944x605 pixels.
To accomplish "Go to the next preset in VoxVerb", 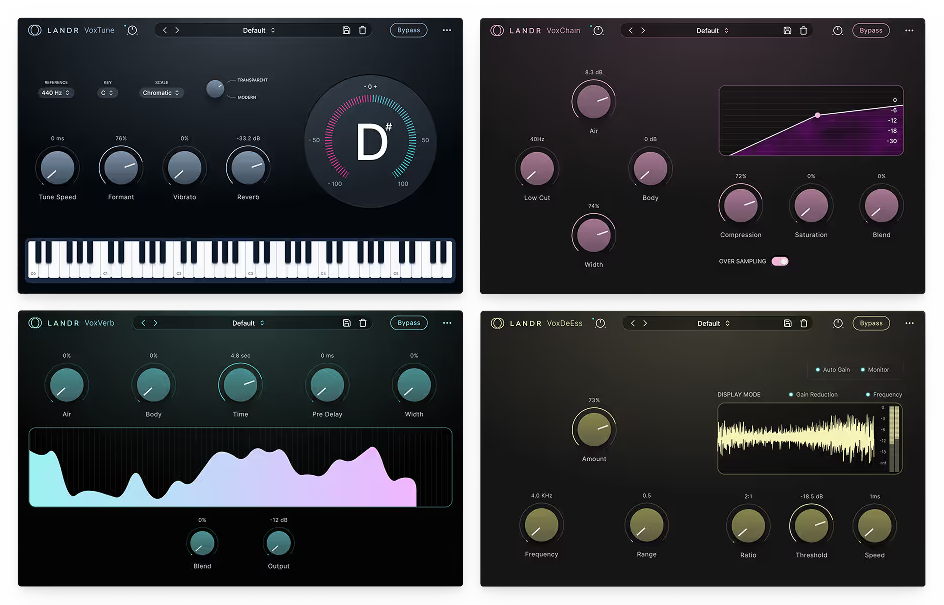I will coord(155,323).
